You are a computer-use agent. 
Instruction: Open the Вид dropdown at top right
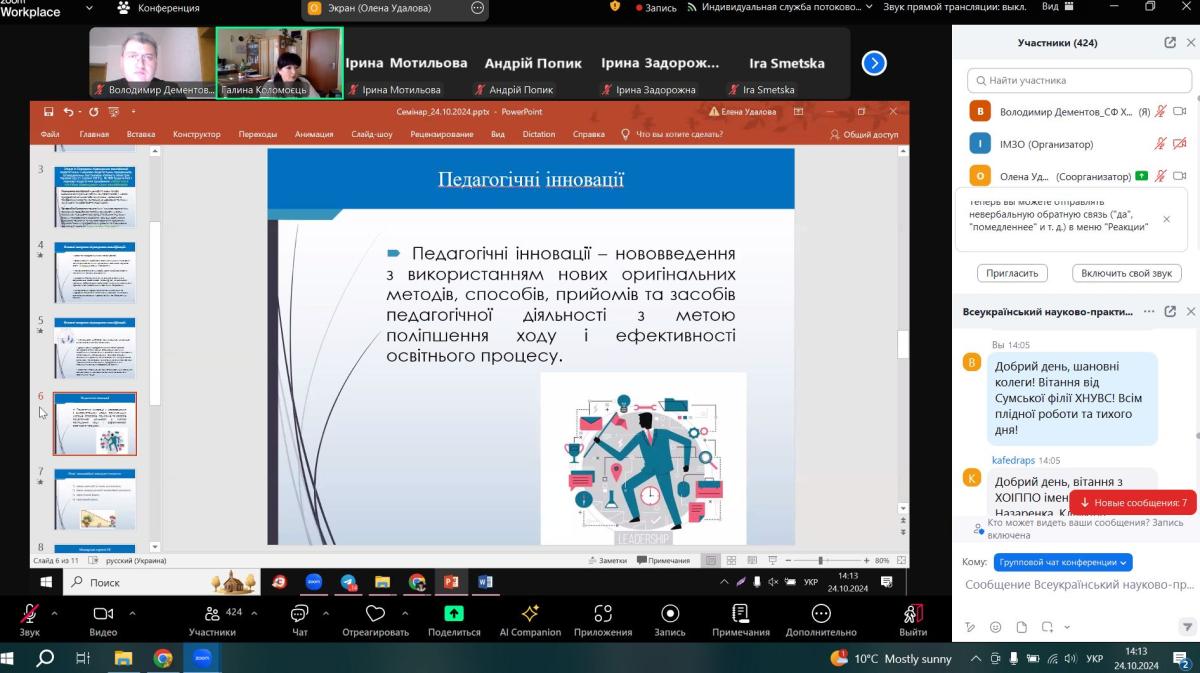point(1056,7)
